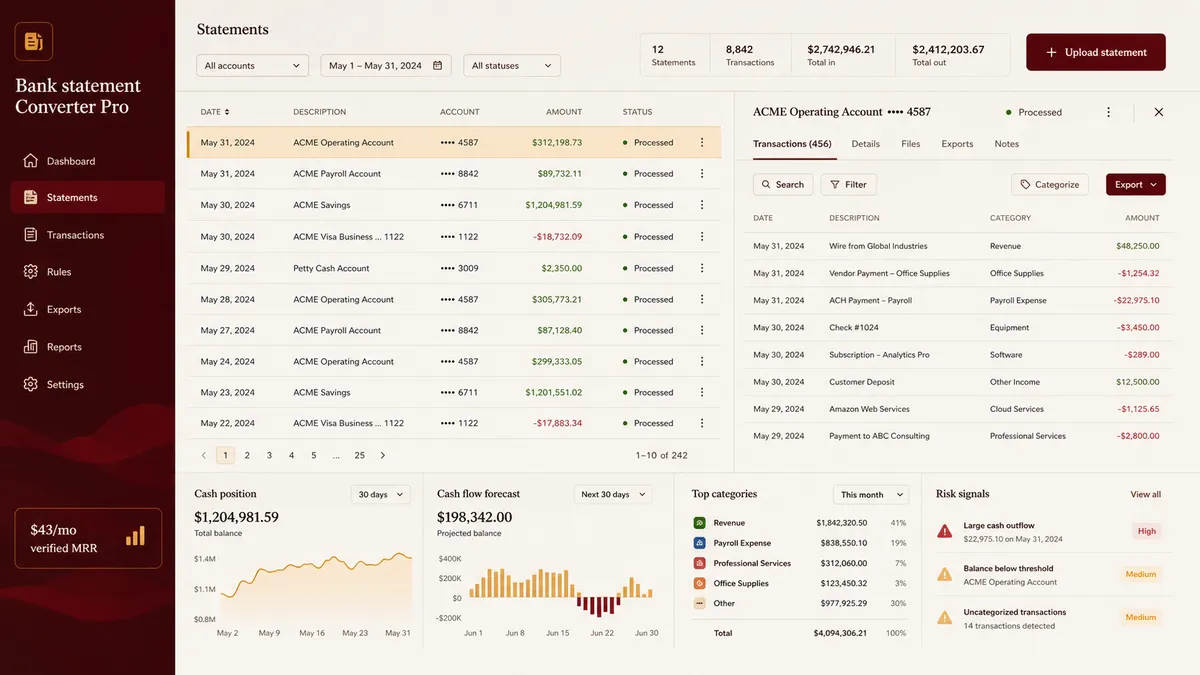Open the Next 30 days forecast dropdown
1200x675 pixels.
613,494
